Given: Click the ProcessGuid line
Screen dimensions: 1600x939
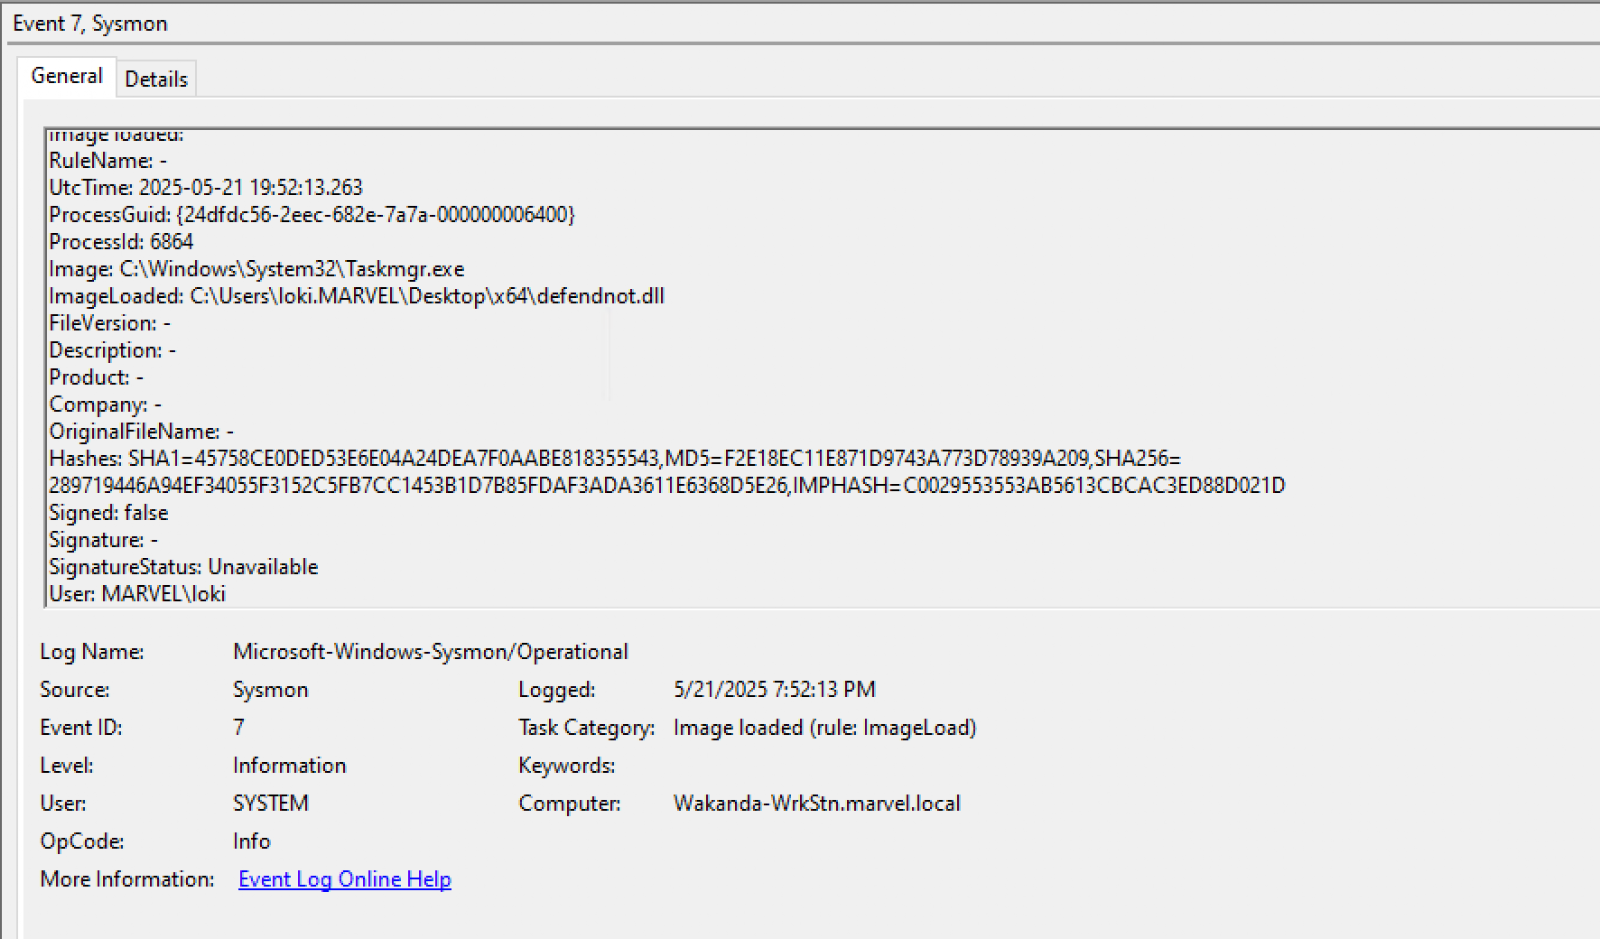Looking at the screenshot, I should tap(312, 214).
